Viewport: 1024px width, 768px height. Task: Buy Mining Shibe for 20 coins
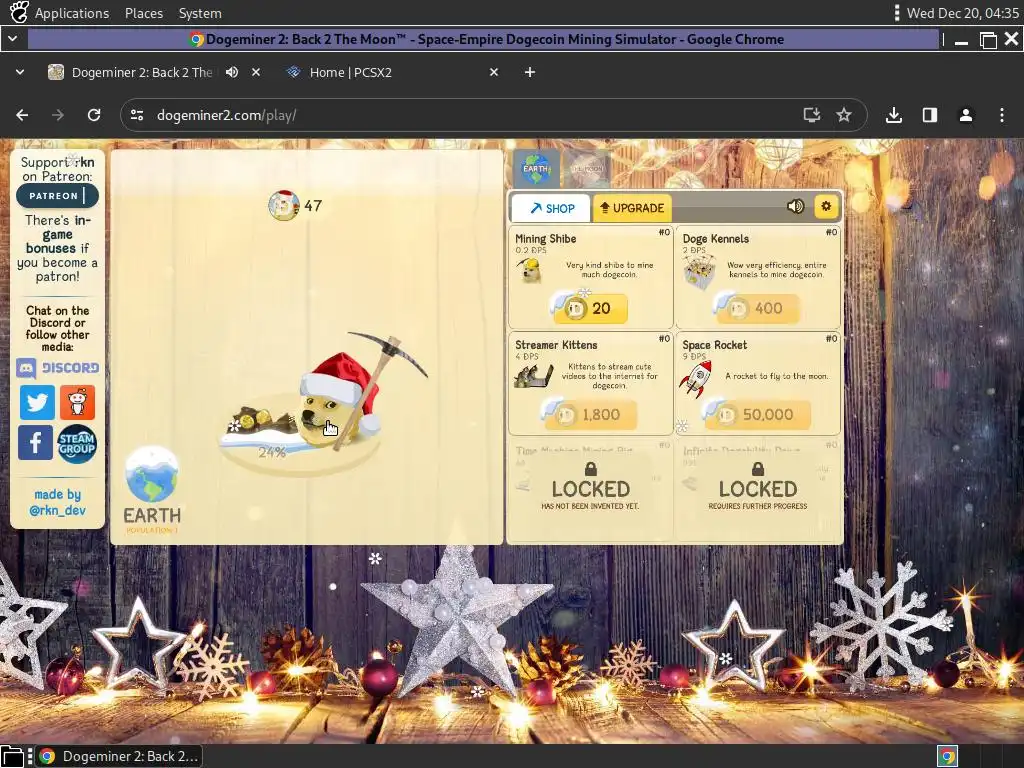tap(590, 308)
